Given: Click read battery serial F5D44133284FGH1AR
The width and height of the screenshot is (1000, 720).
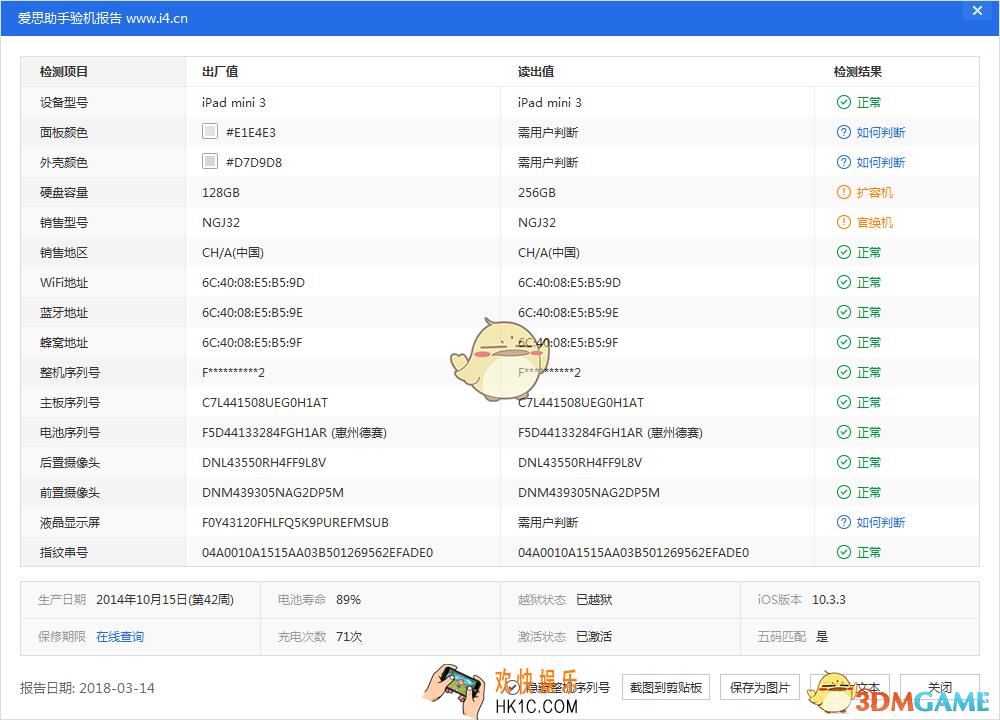Looking at the screenshot, I should pos(580,432).
